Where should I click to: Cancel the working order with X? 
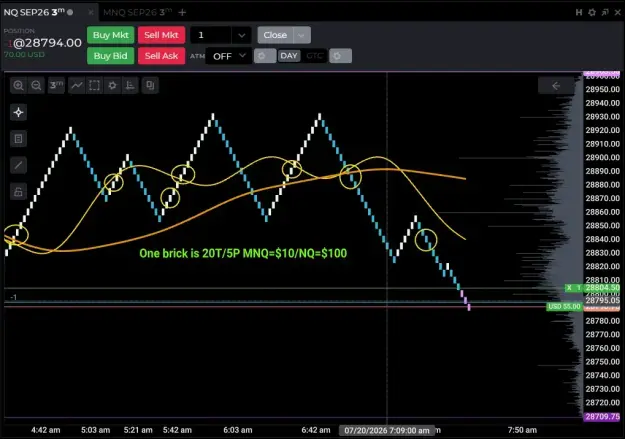(x=569, y=287)
